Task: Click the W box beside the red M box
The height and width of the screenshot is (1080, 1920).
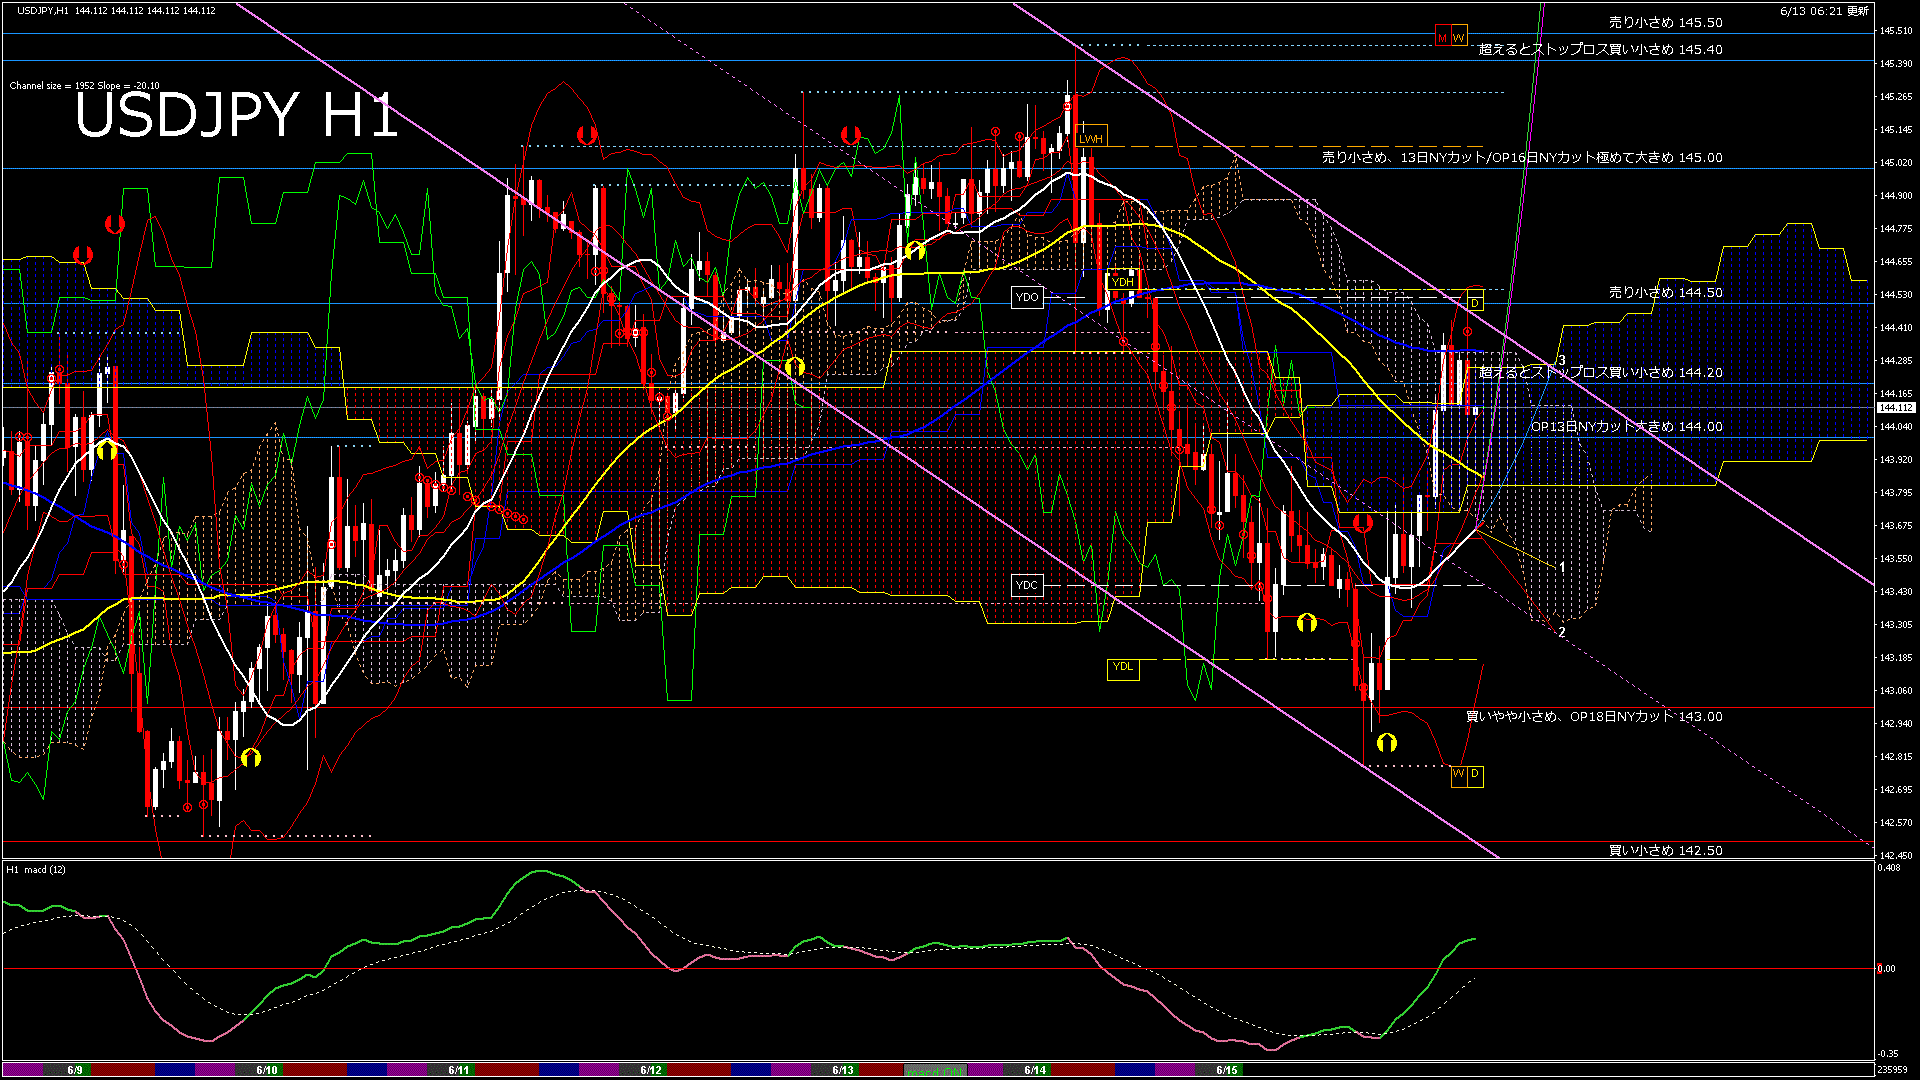Action: (1459, 37)
